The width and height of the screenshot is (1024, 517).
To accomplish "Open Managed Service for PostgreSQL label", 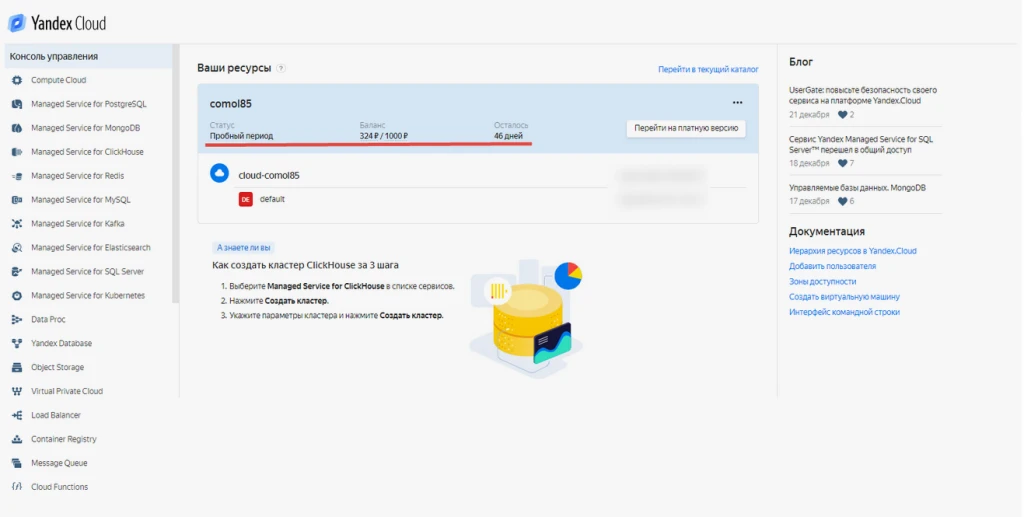I will coord(89,104).
